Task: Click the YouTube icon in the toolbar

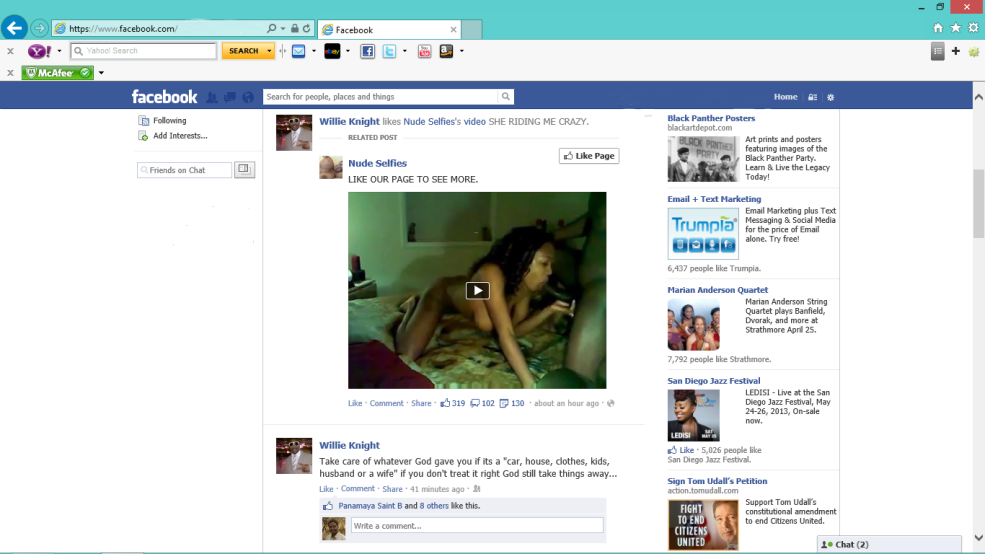Action: coord(424,51)
